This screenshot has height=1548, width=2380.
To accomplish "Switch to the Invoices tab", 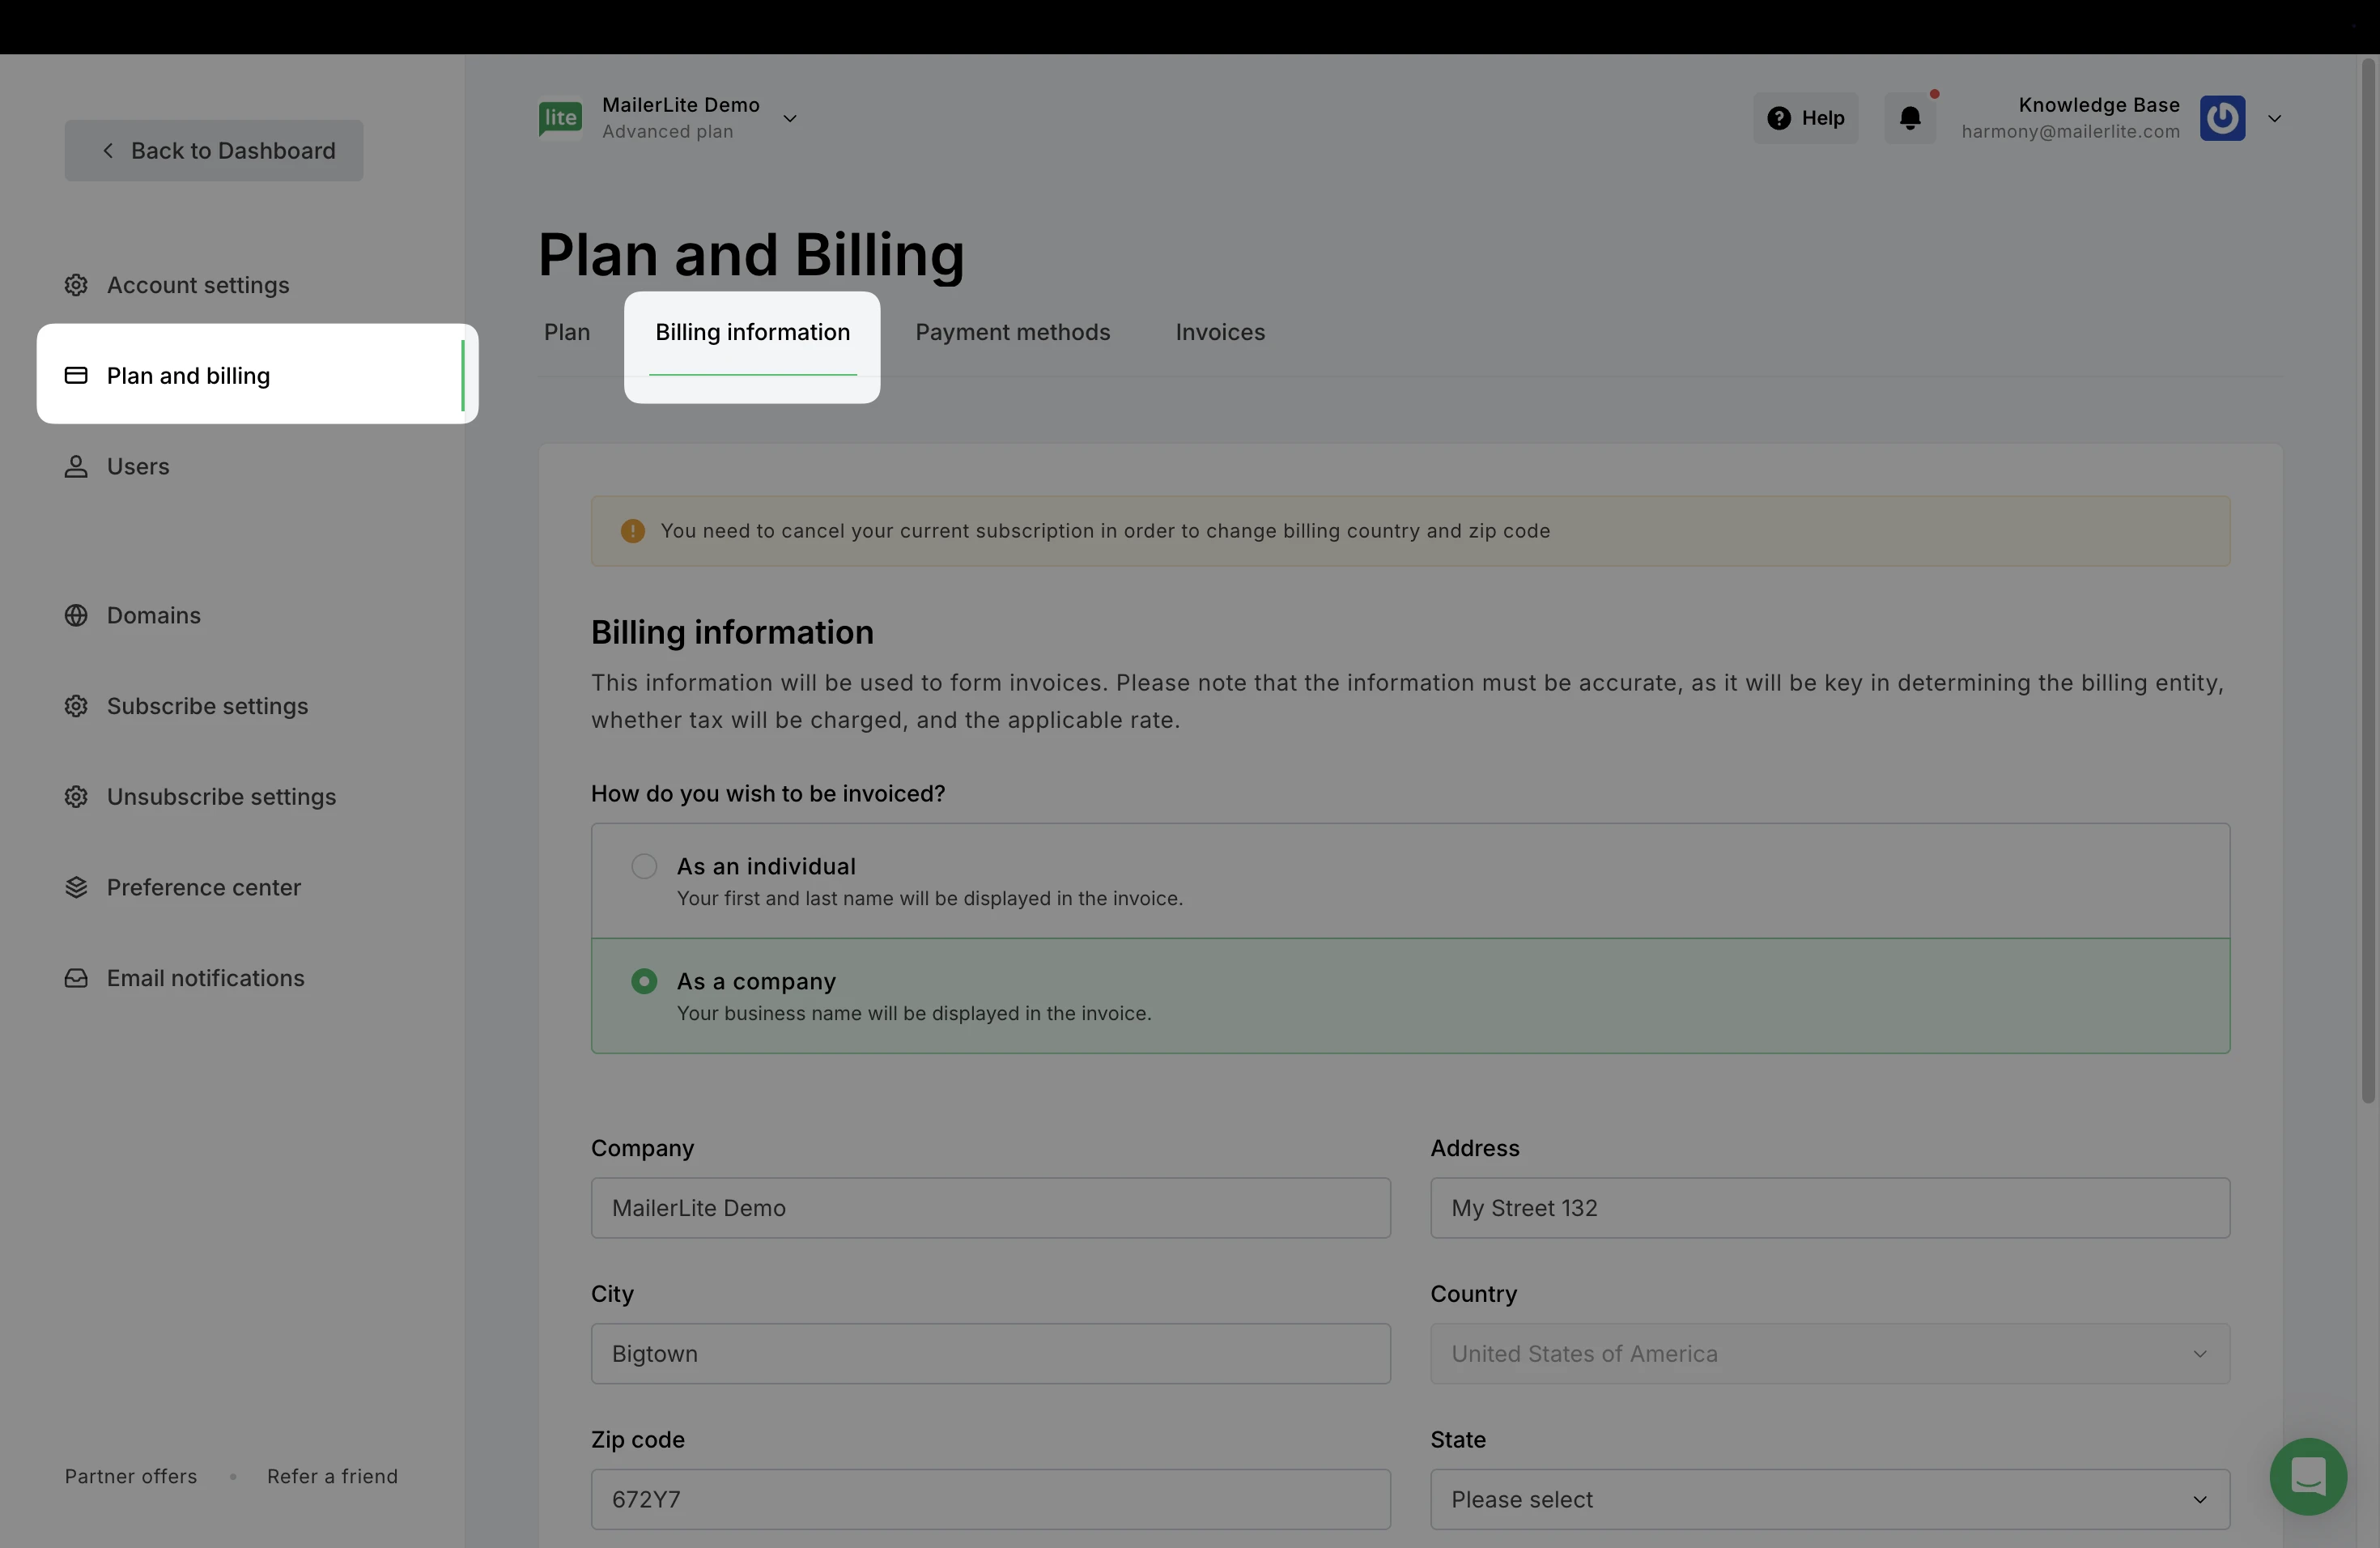I will [x=1220, y=332].
